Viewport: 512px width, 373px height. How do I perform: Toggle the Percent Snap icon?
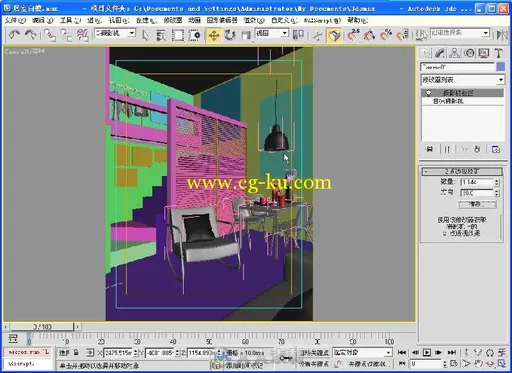(x=386, y=35)
